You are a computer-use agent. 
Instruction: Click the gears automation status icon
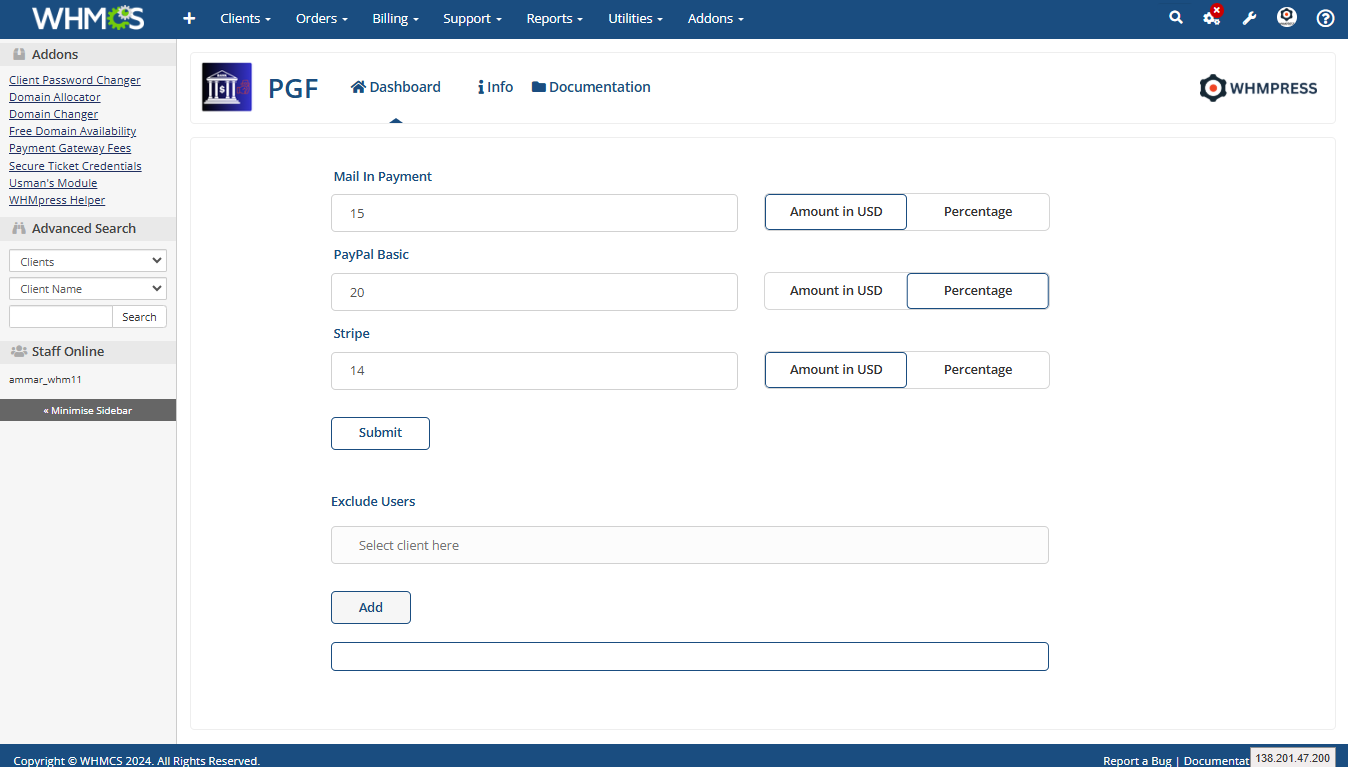click(x=1212, y=18)
